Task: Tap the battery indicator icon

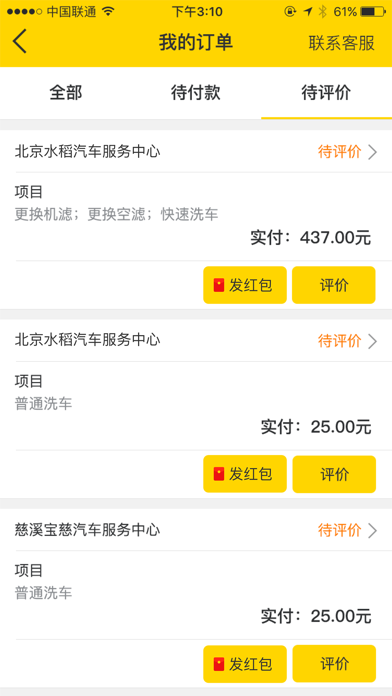Action: pos(373,12)
